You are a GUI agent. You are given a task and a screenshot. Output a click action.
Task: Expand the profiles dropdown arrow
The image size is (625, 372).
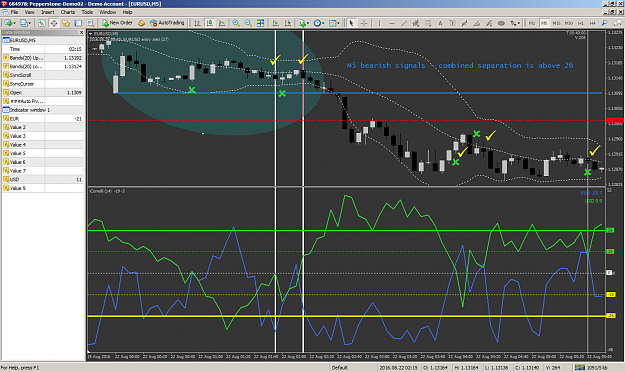tap(30, 24)
